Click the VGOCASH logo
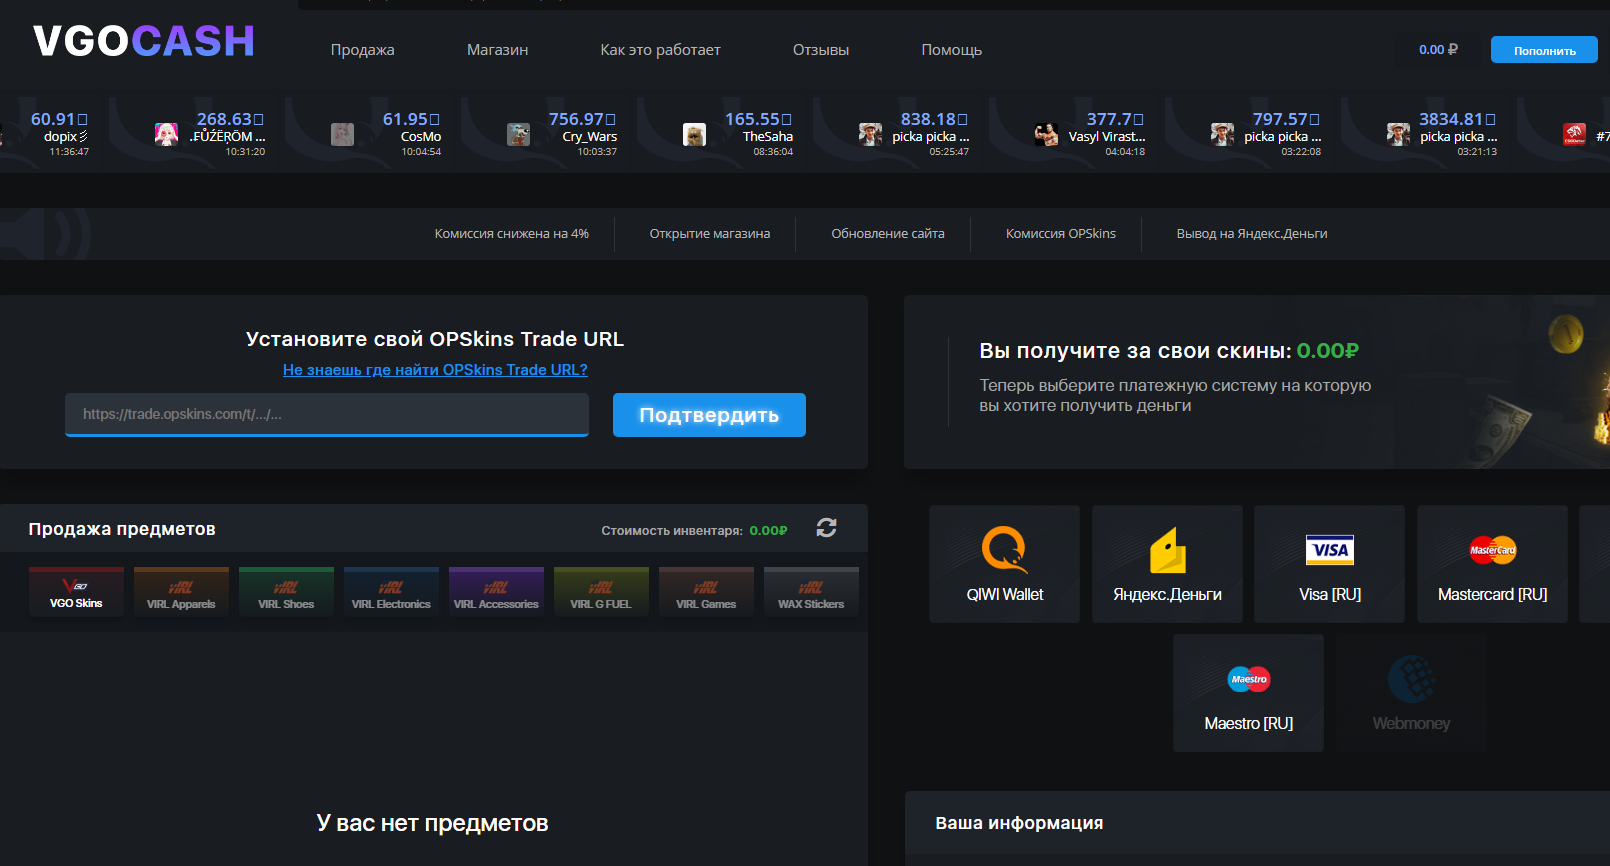This screenshot has width=1610, height=866. [144, 41]
